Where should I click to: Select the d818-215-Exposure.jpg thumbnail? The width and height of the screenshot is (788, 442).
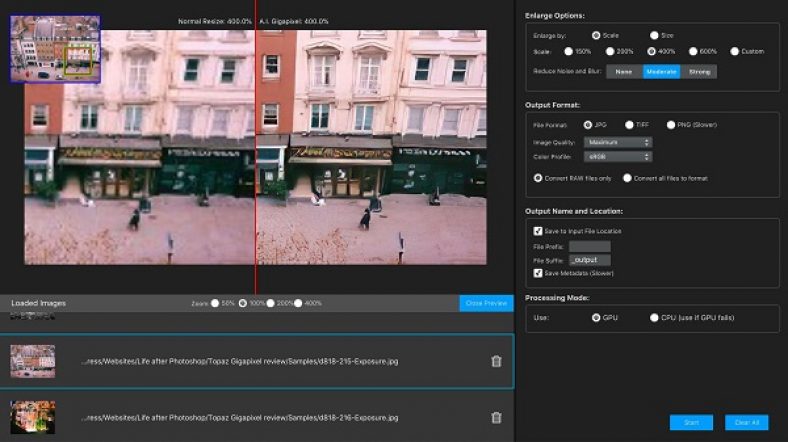point(33,361)
